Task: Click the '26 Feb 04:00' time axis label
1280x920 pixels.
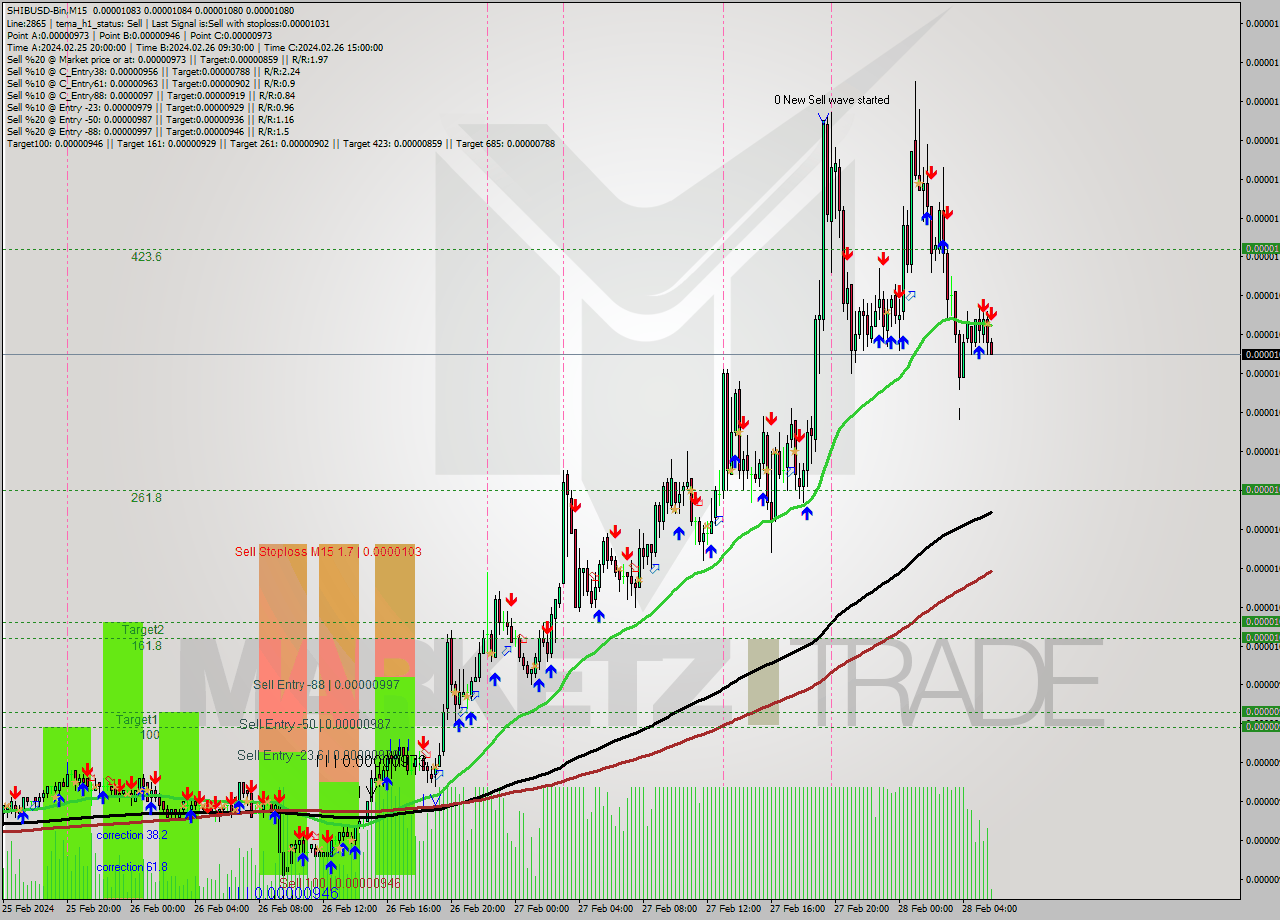Action: 221,909
